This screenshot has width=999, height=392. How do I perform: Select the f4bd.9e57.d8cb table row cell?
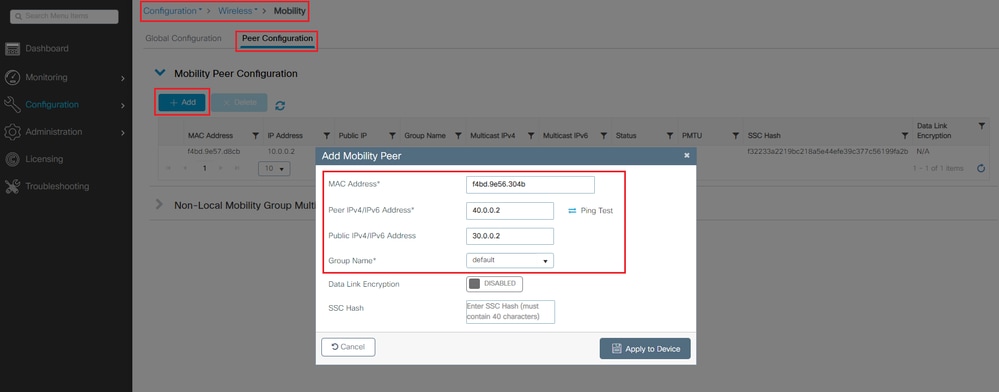click(214, 151)
